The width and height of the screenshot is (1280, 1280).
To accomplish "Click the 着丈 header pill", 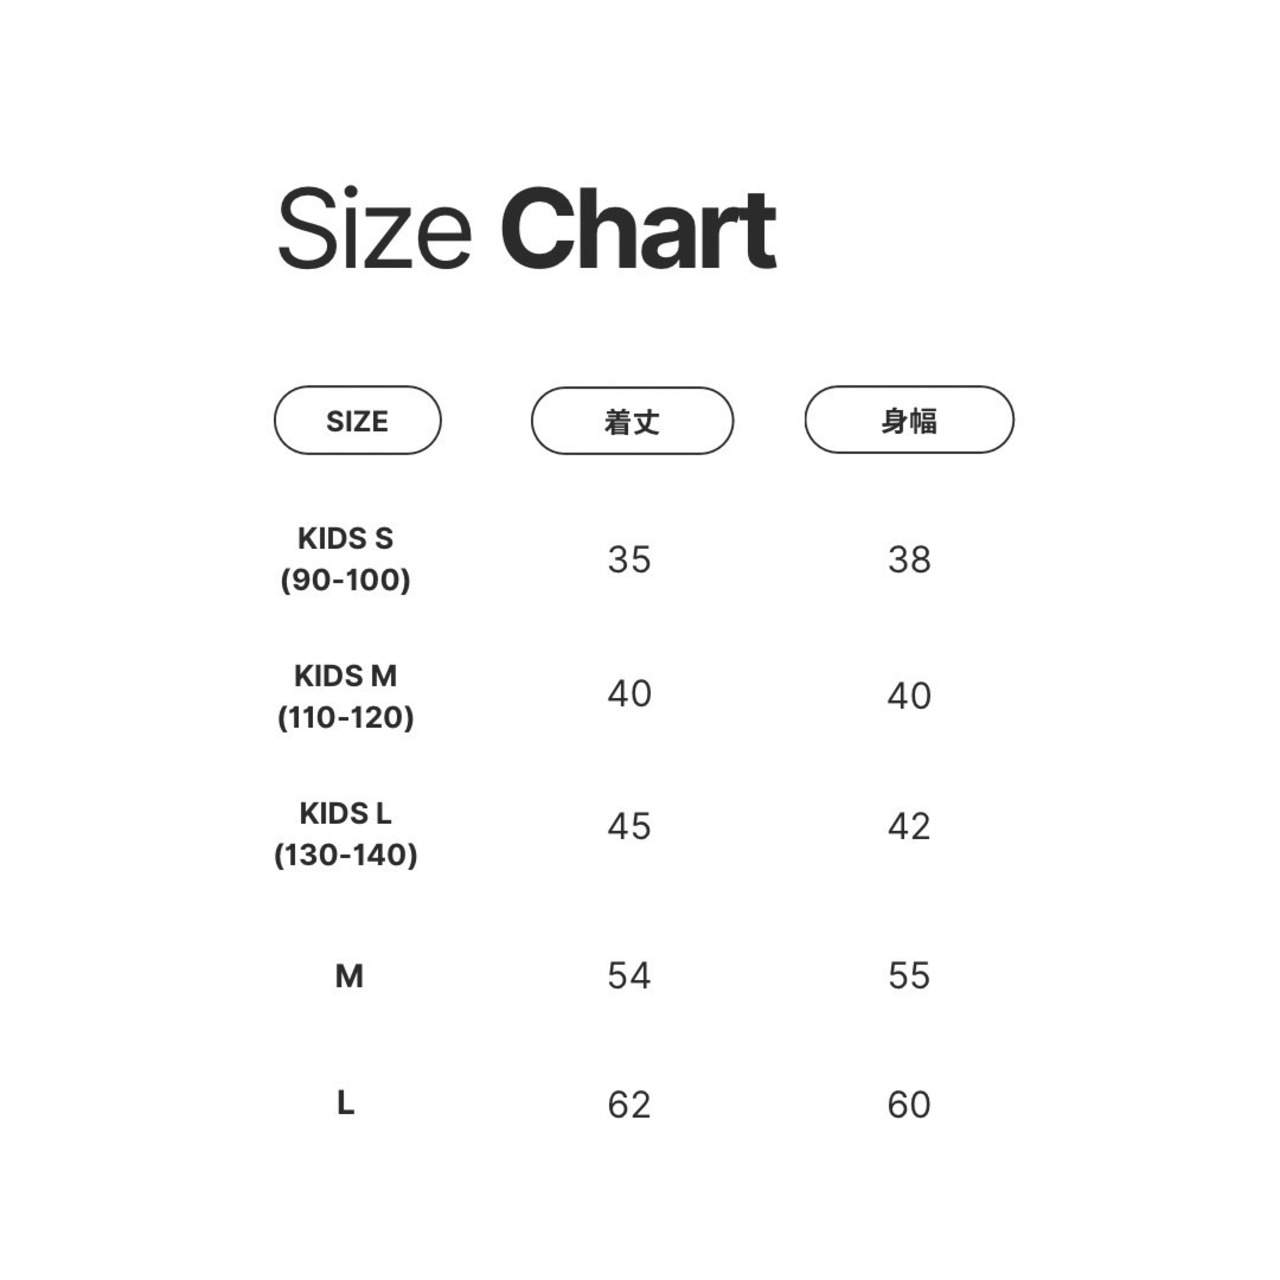I will point(632,420).
